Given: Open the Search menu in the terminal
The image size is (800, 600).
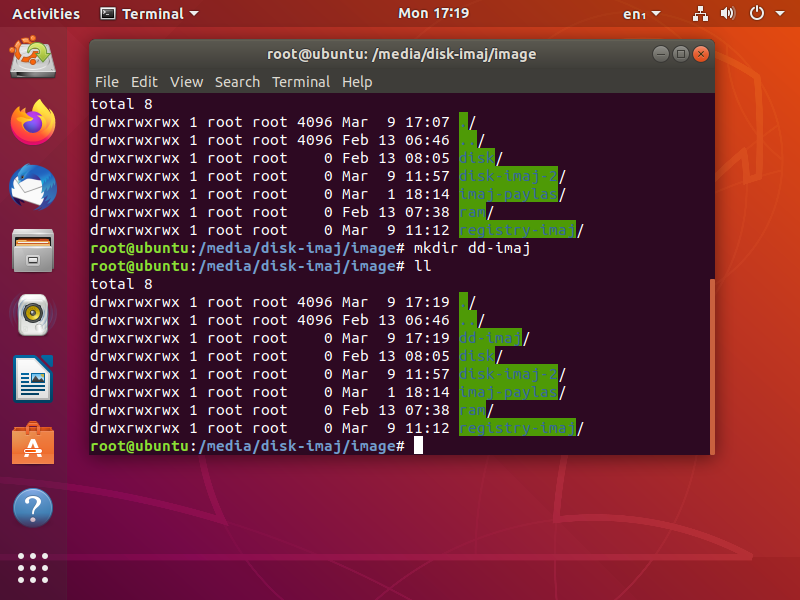Looking at the screenshot, I should pyautogui.click(x=237, y=82).
